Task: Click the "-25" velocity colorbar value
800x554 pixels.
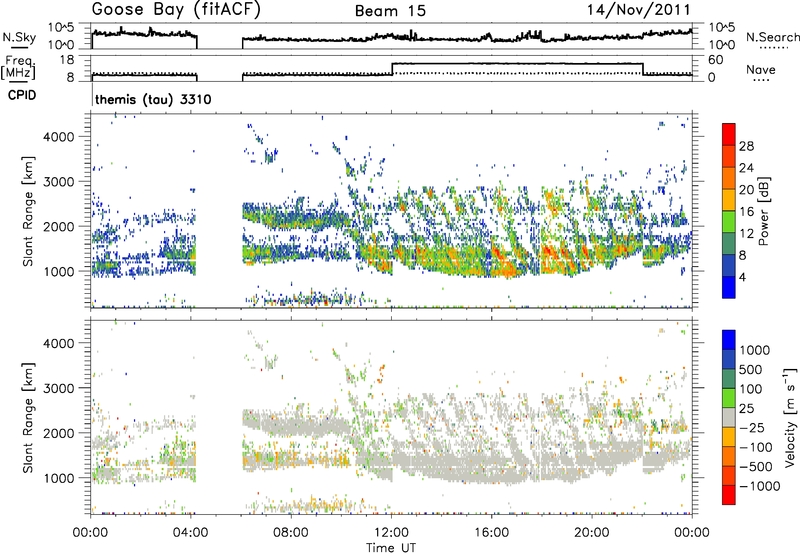Action: pyautogui.click(x=752, y=427)
